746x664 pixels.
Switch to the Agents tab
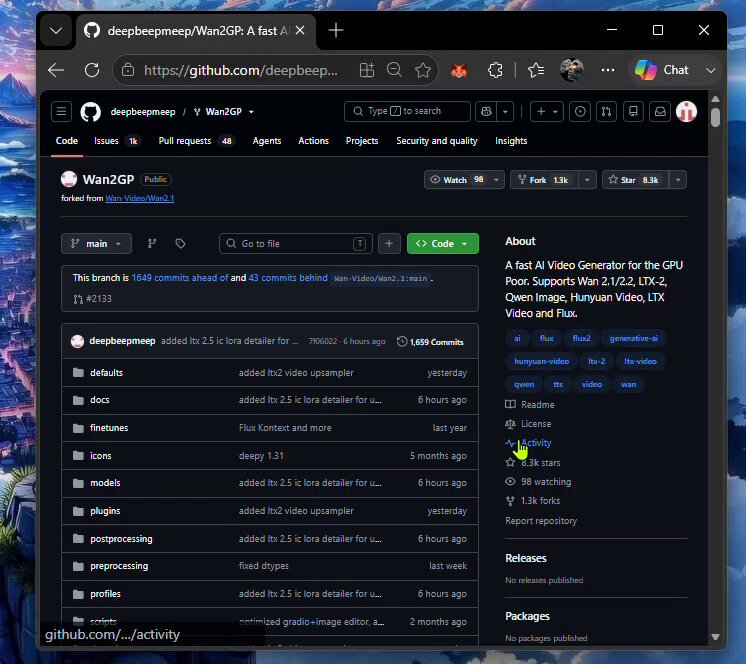[x=267, y=141]
